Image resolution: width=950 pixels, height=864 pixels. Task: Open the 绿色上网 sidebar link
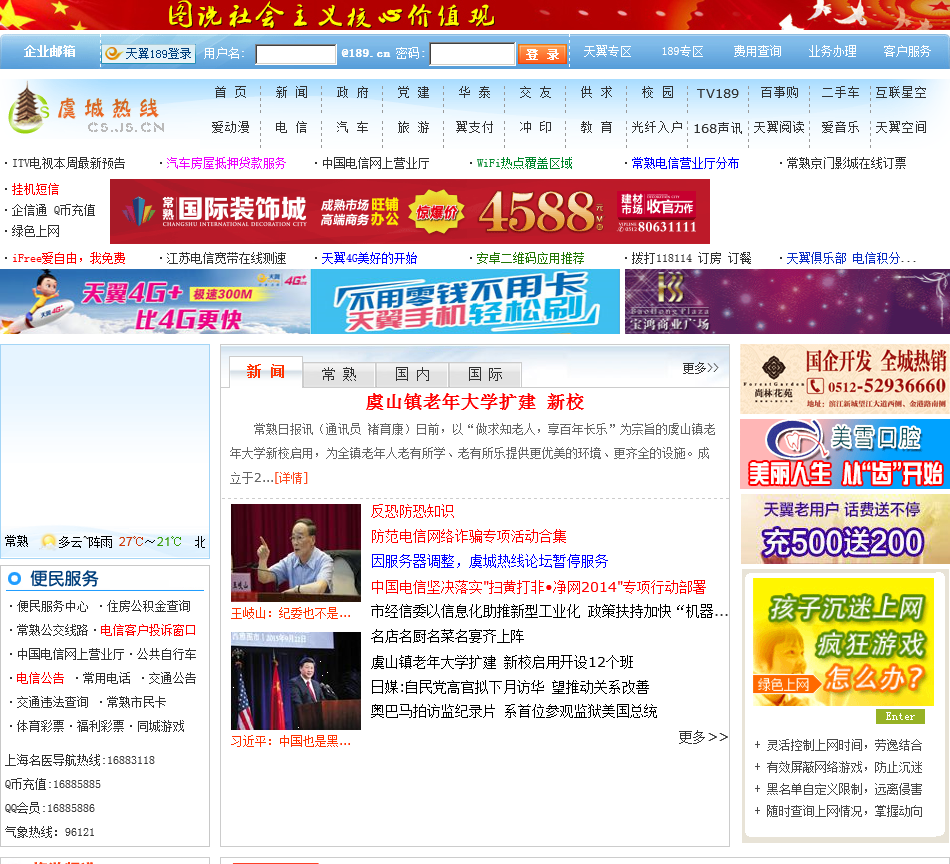[x=35, y=231]
